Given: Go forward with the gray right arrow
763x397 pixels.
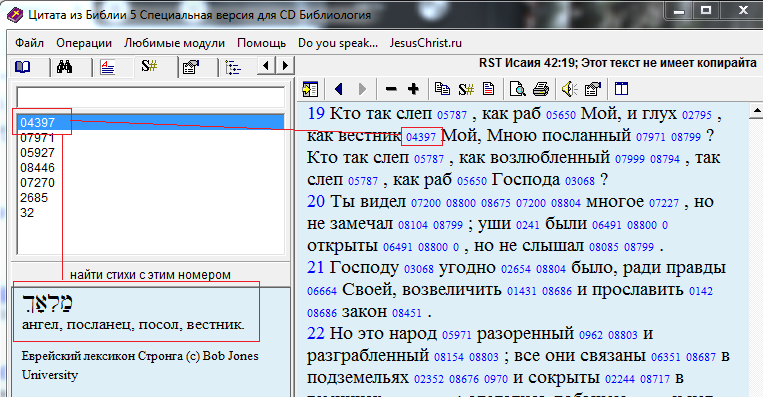Looking at the screenshot, I should [362, 89].
